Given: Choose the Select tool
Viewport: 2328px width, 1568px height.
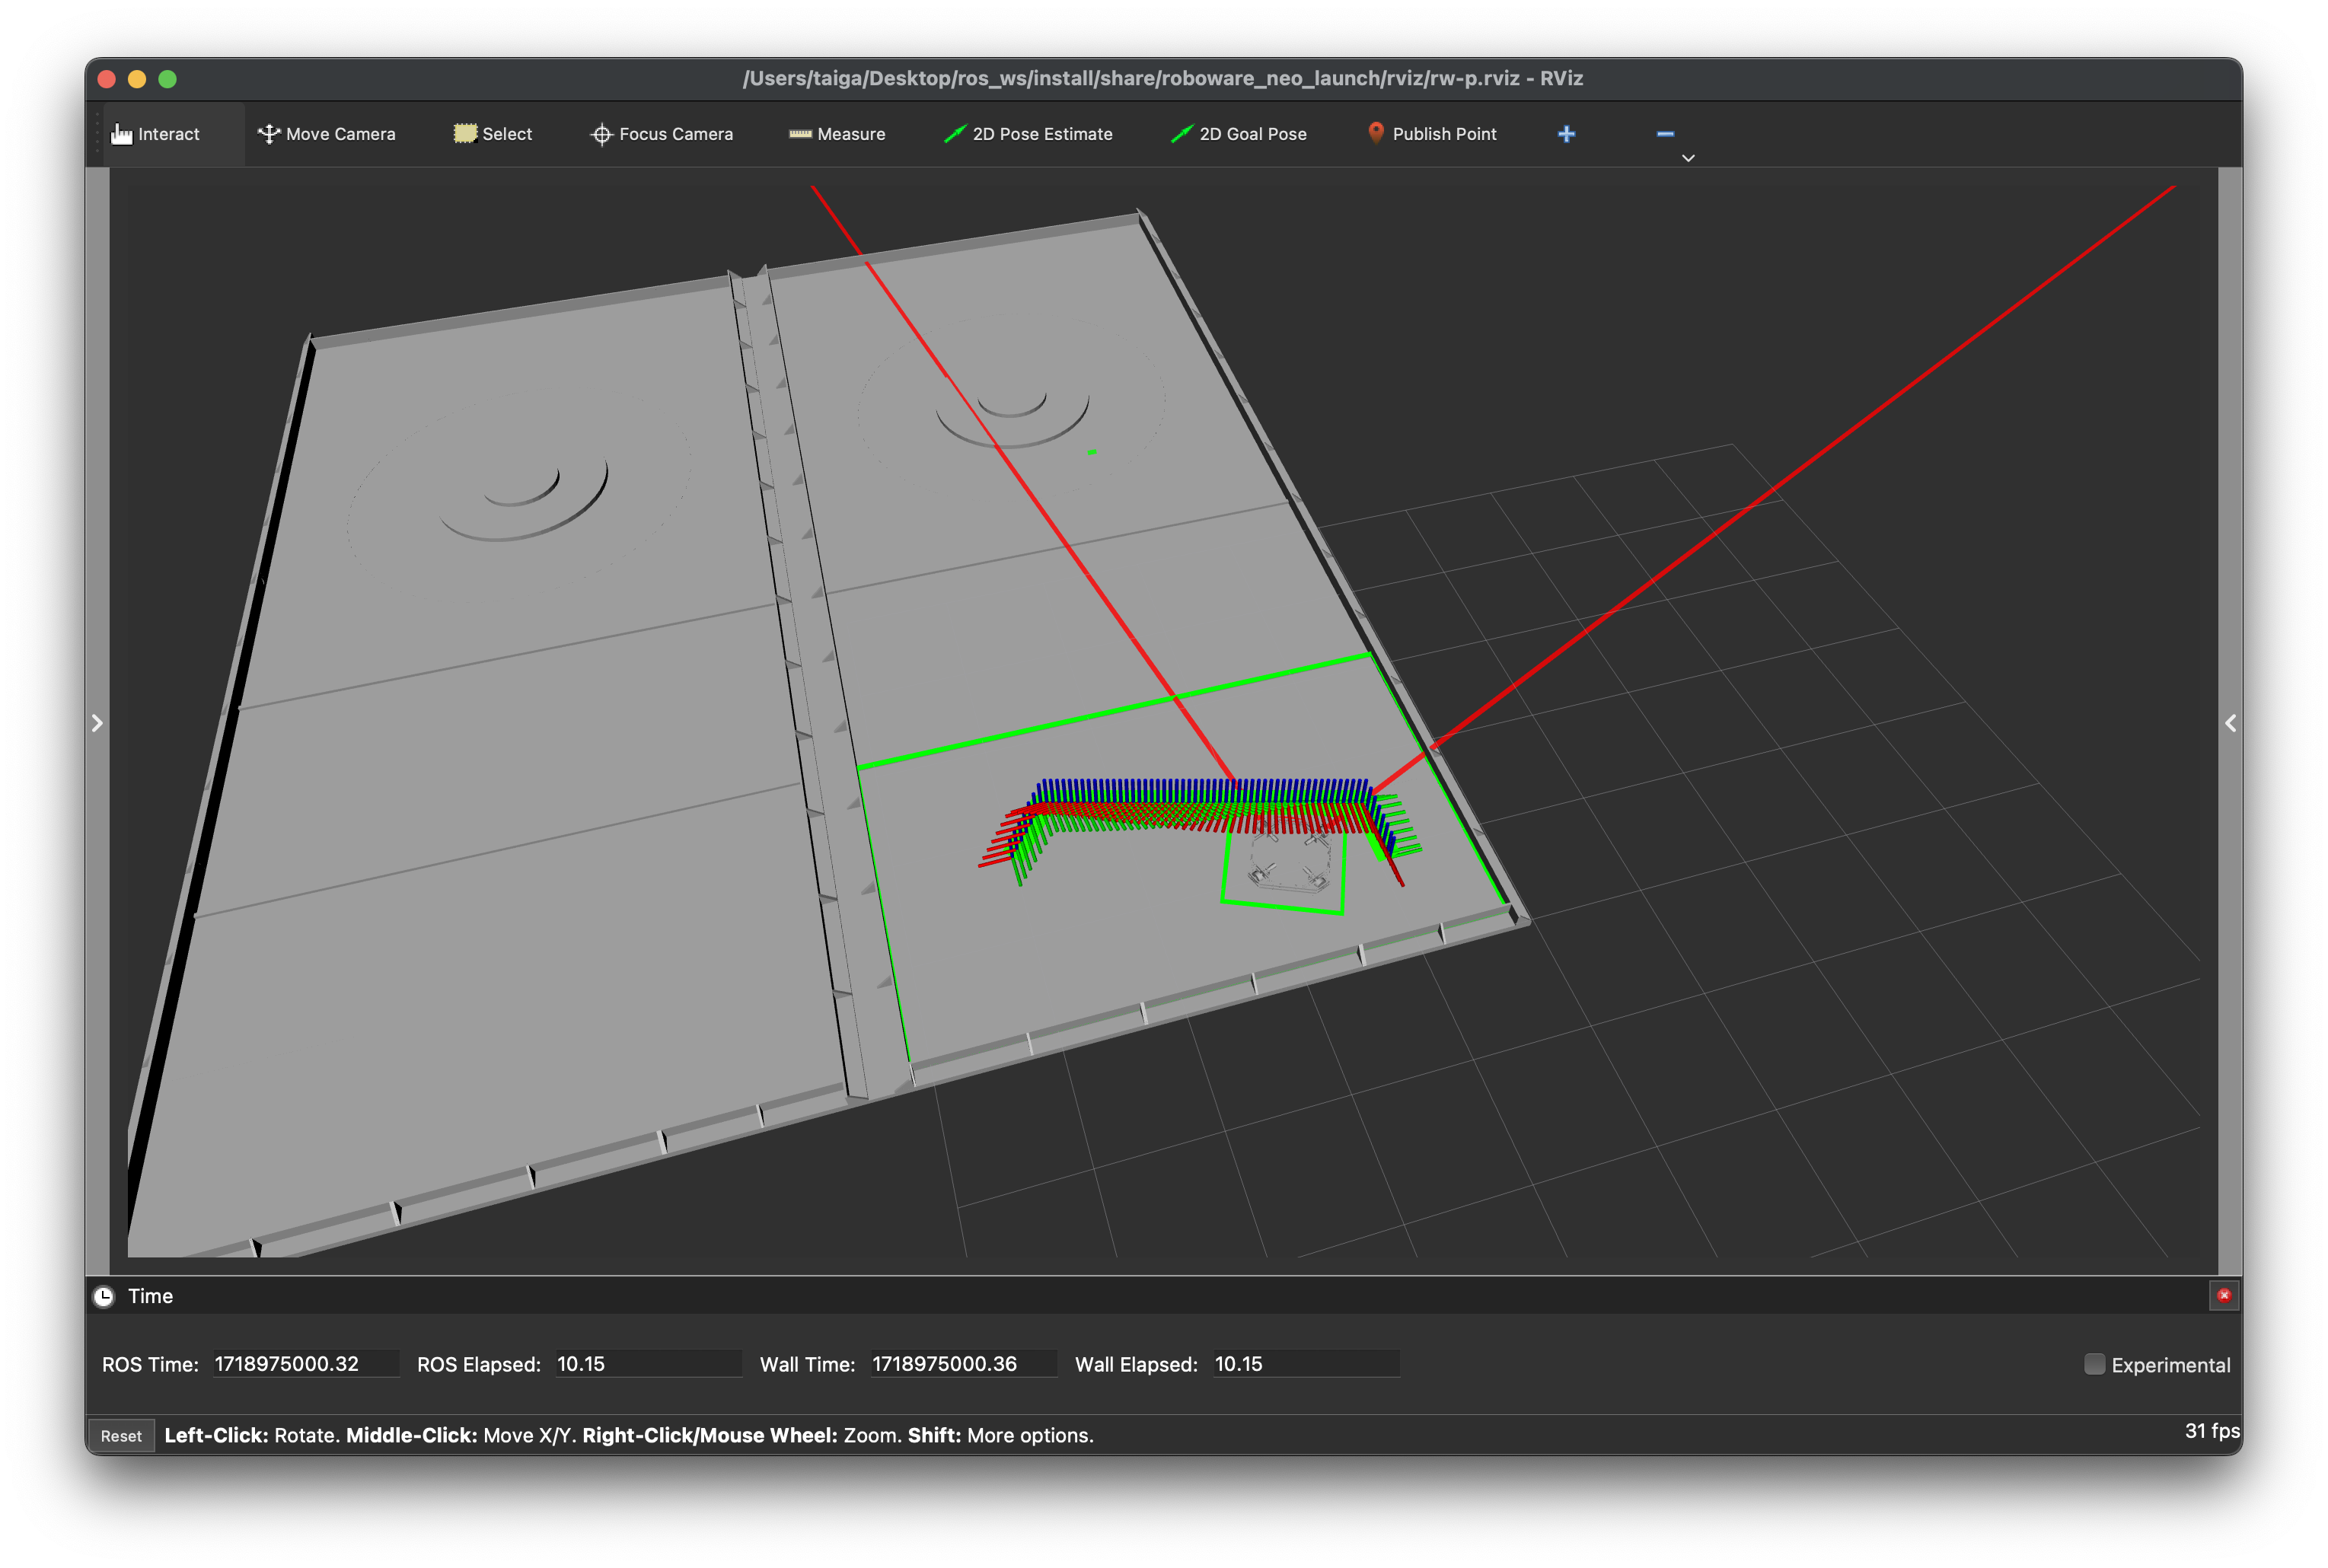Looking at the screenshot, I should pyautogui.click(x=493, y=134).
